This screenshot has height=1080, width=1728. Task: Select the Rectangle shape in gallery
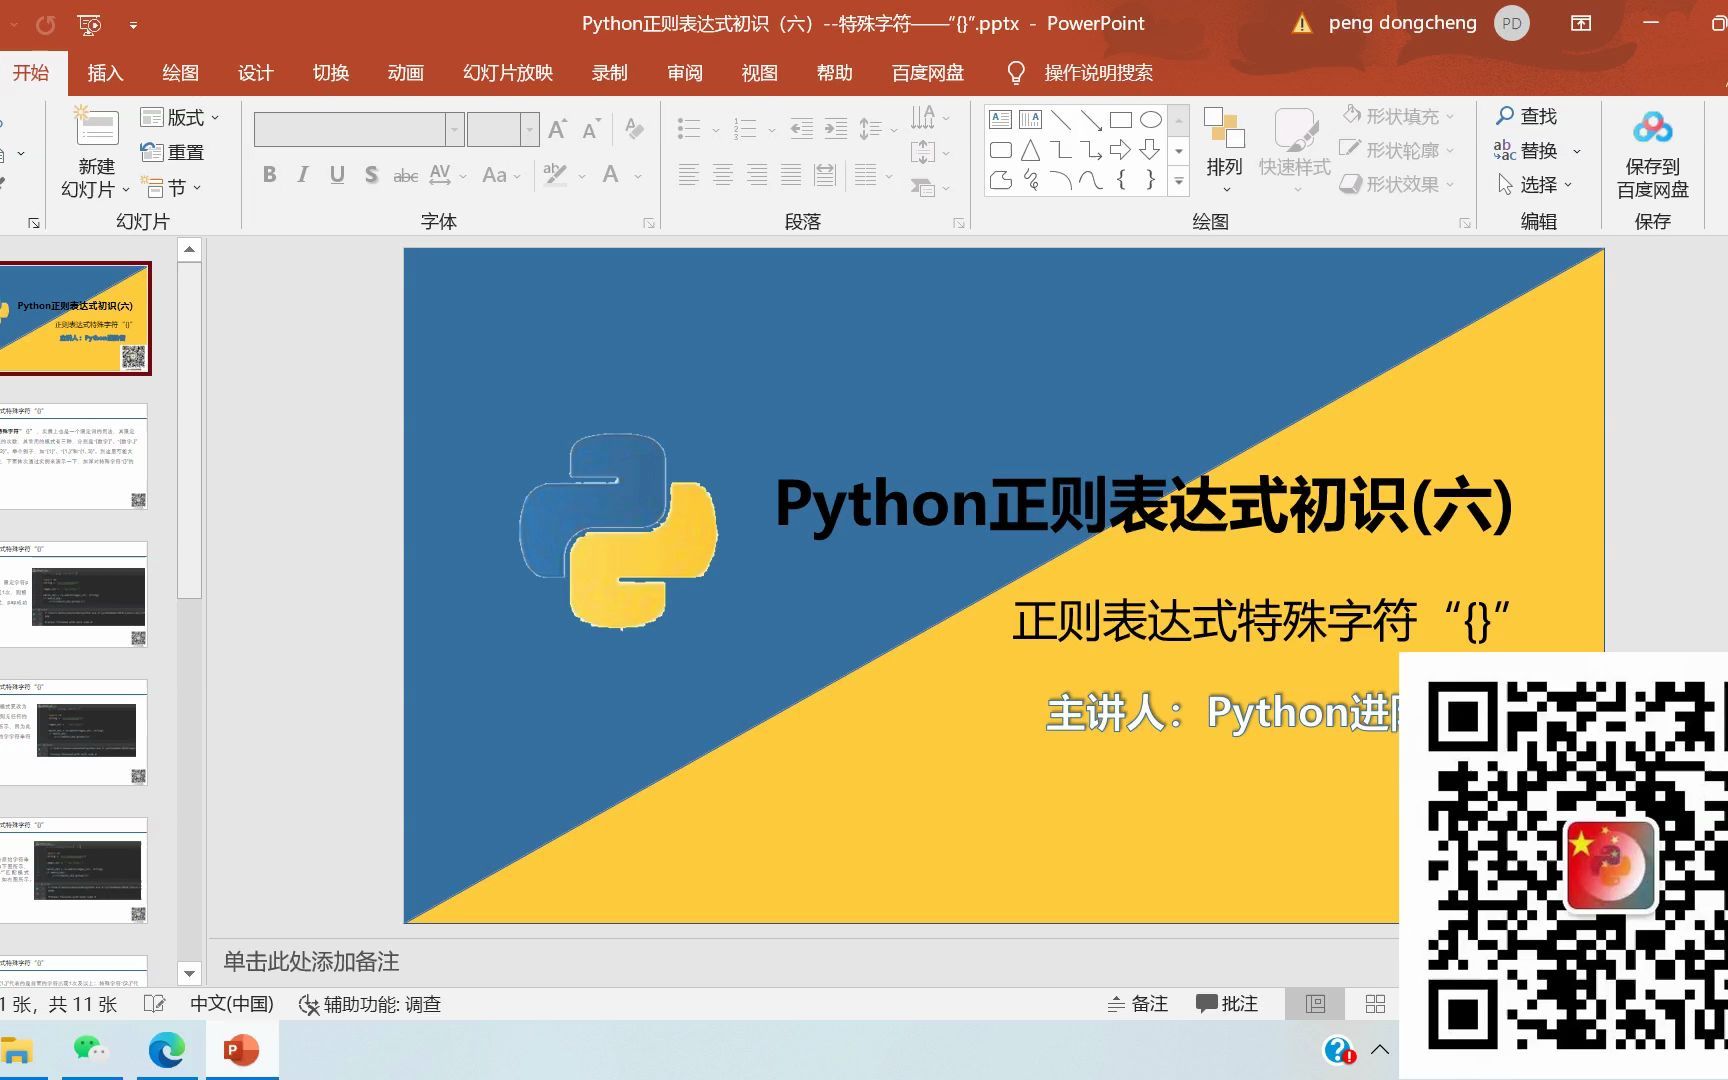coord(1121,120)
